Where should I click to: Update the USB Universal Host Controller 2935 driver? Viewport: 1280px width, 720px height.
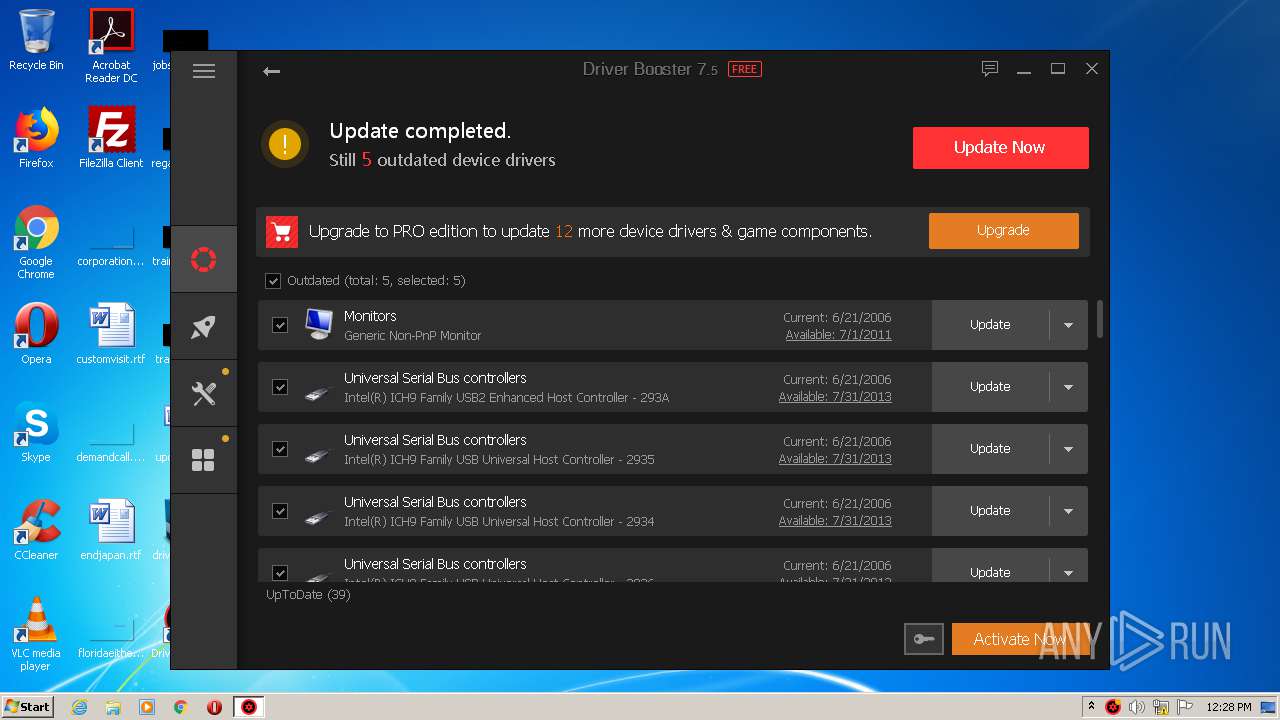[990, 449]
